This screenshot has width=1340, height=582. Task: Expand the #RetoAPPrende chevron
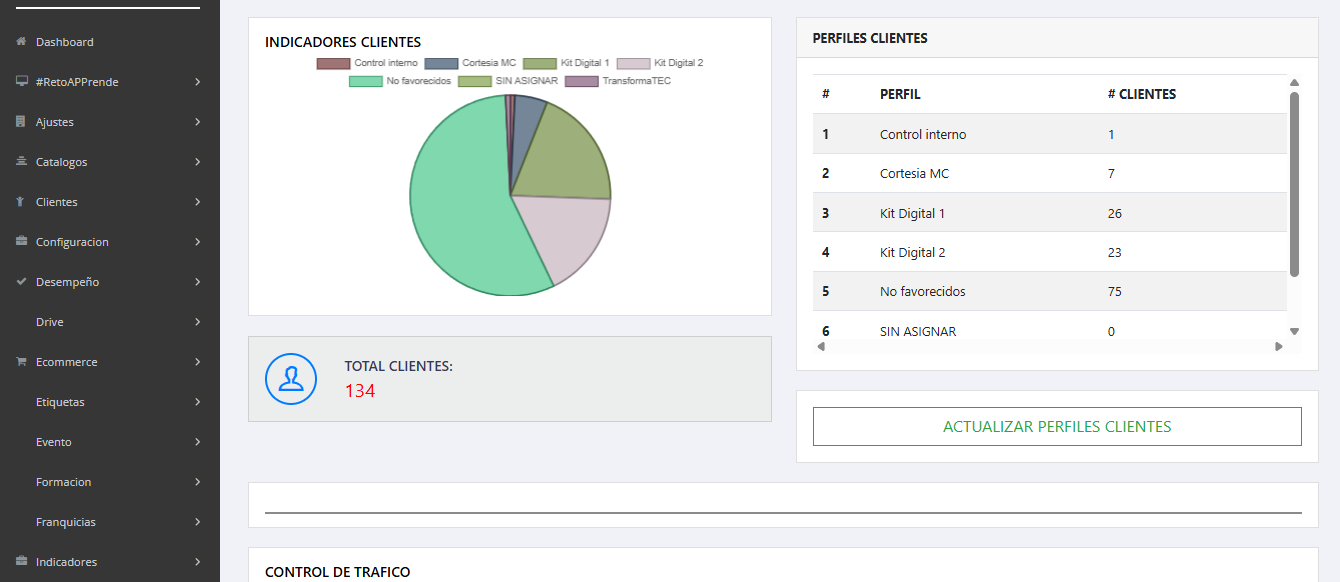(198, 82)
